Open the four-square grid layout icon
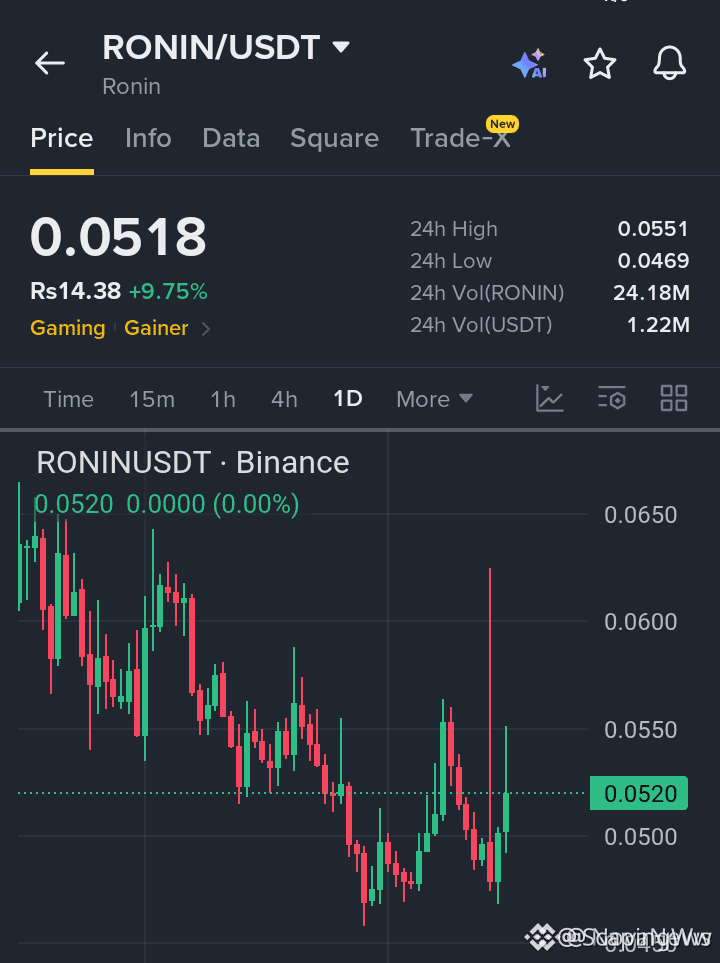720x963 pixels. [x=673, y=399]
